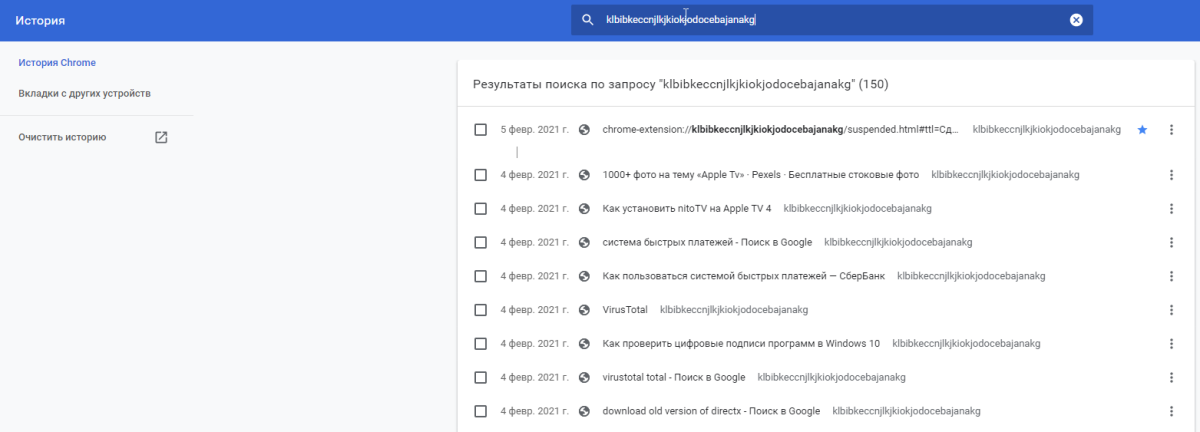Click globe favicon of VirusTotal entry

(584, 310)
